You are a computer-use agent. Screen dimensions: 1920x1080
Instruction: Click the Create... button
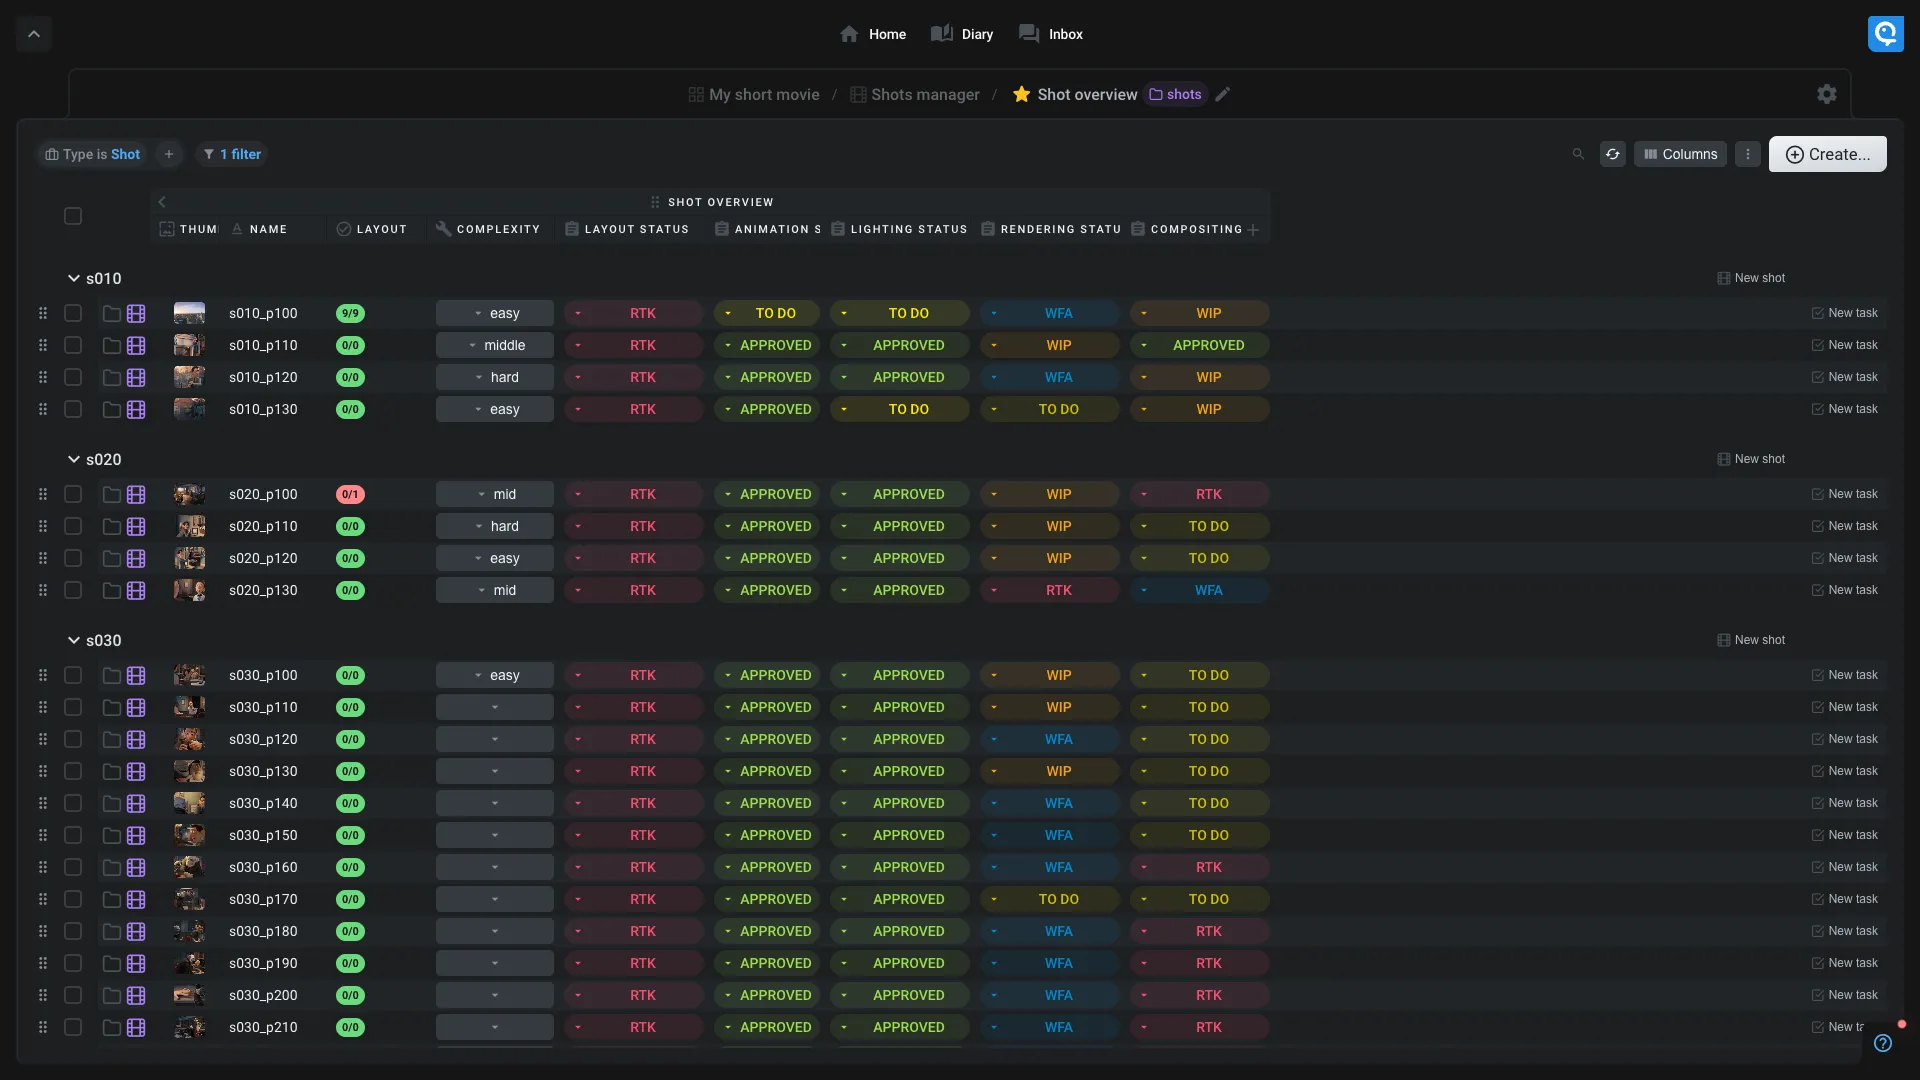coord(1827,154)
